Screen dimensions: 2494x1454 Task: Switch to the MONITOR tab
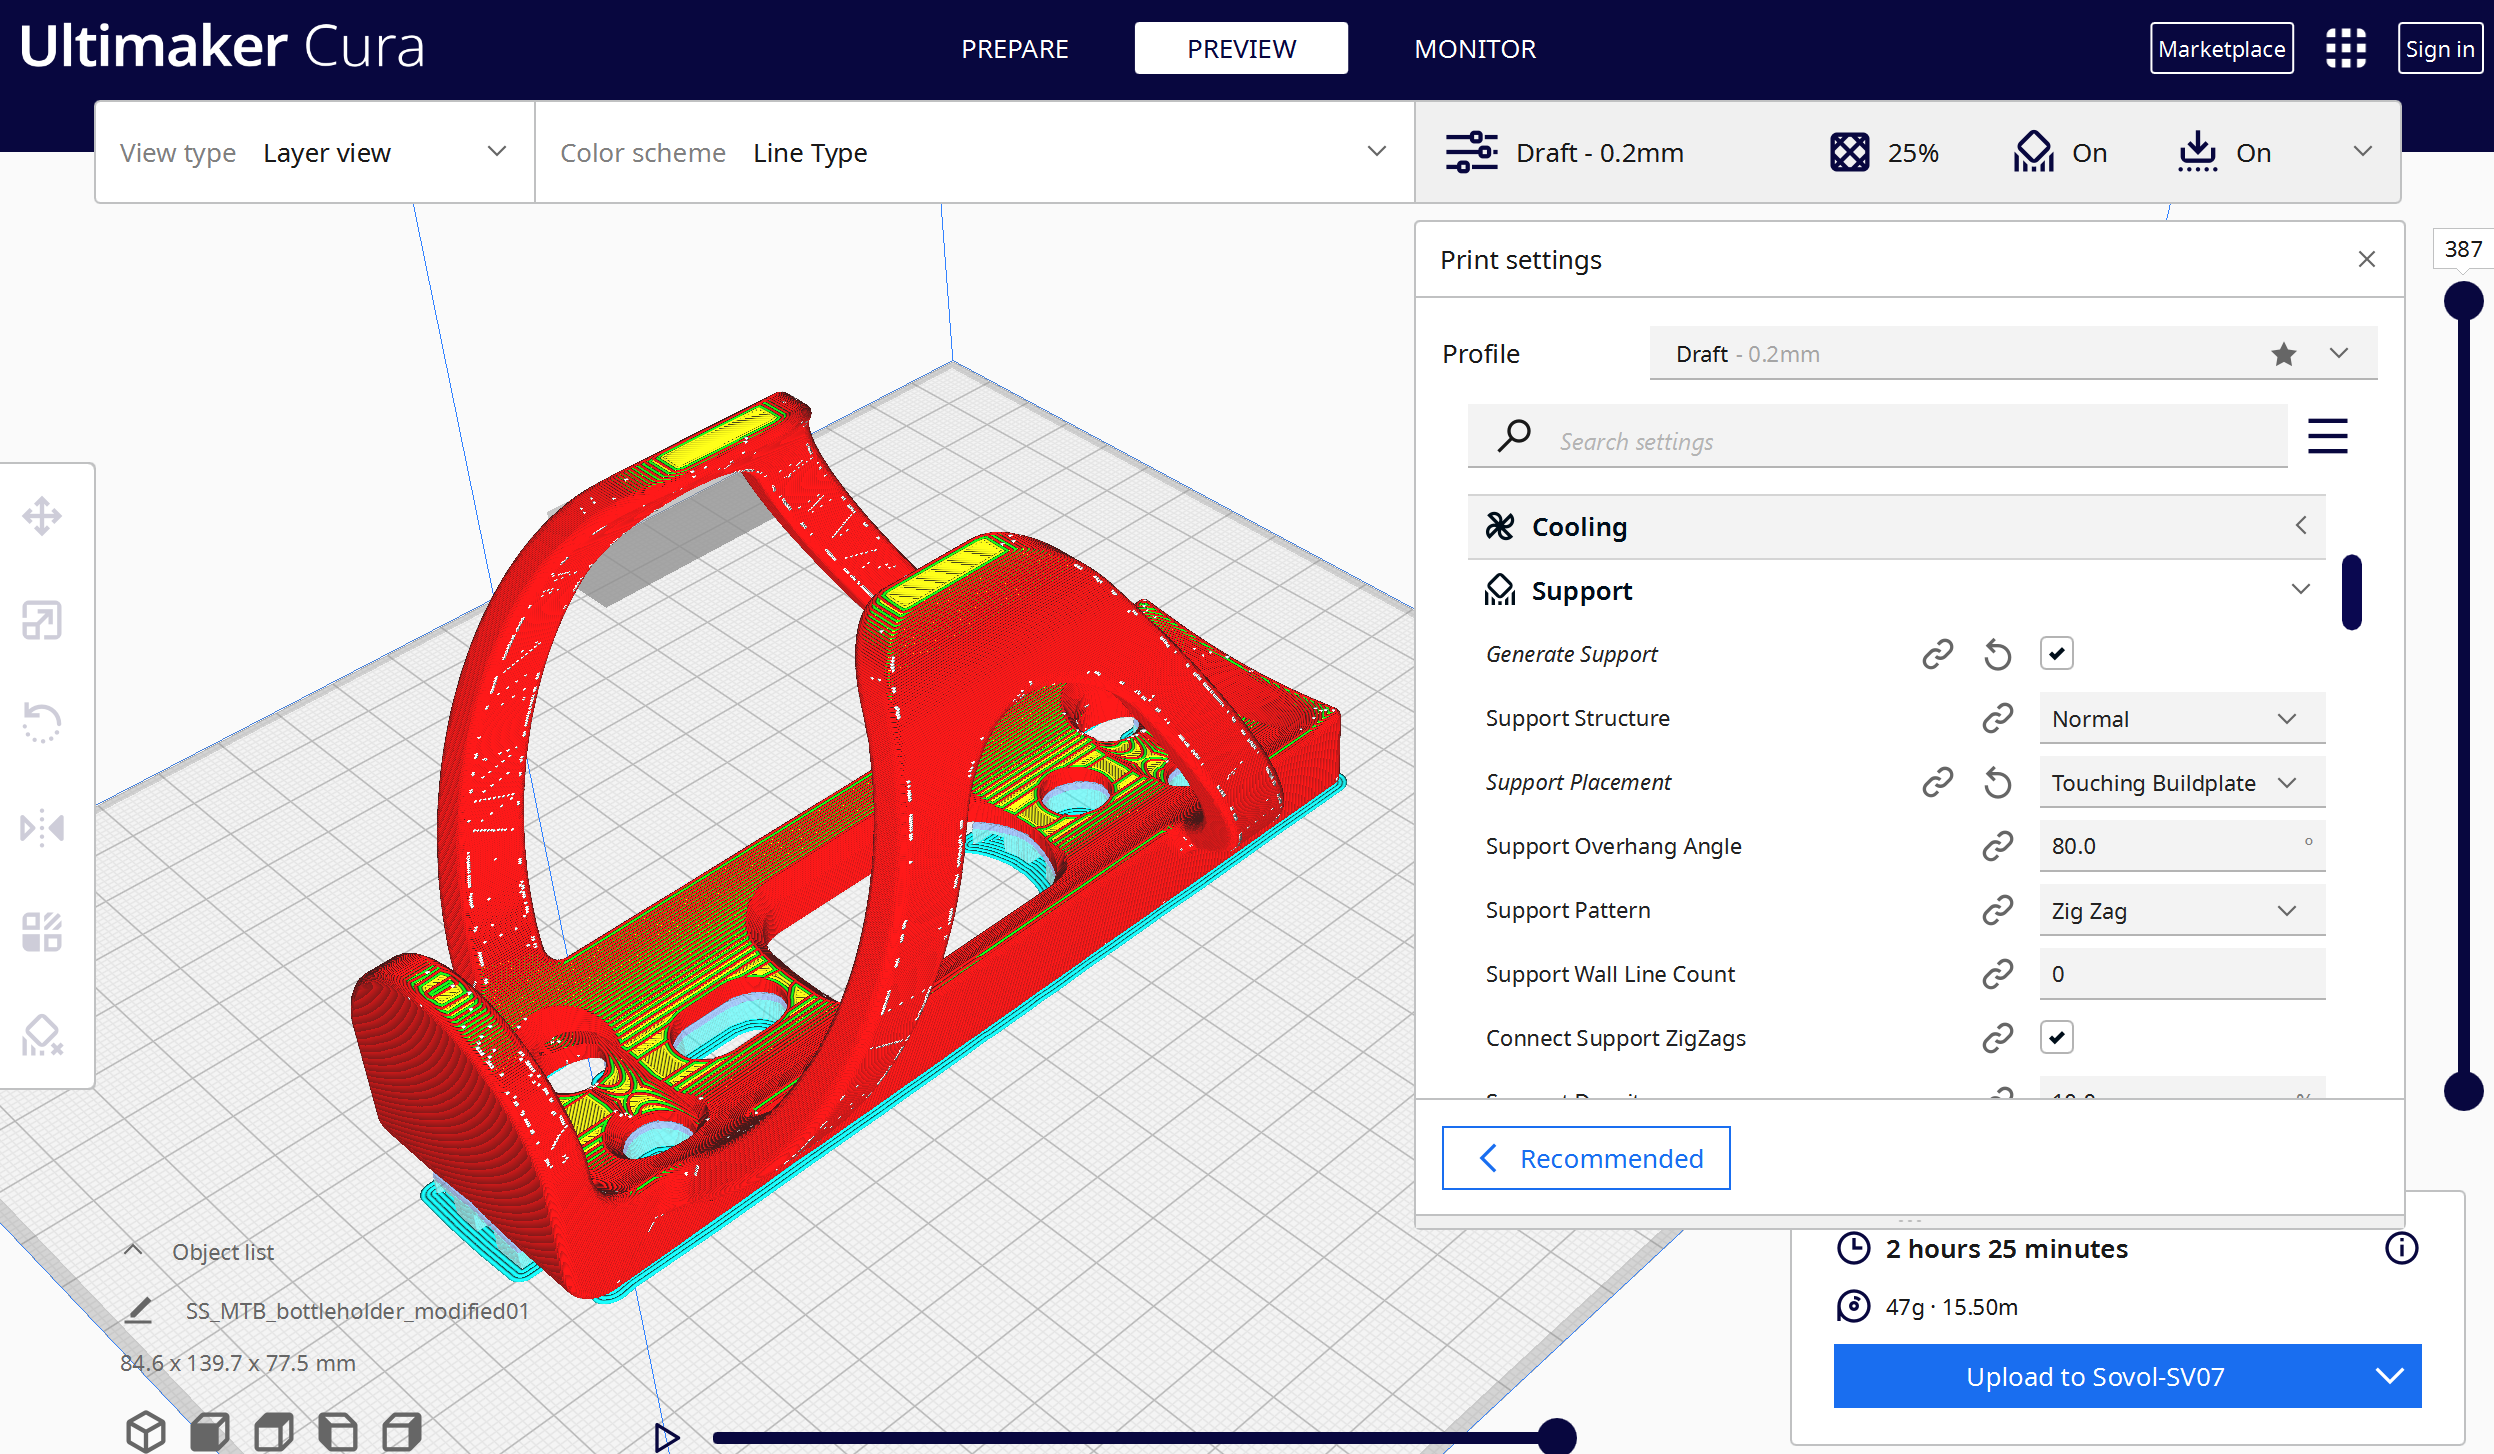click(x=1474, y=48)
